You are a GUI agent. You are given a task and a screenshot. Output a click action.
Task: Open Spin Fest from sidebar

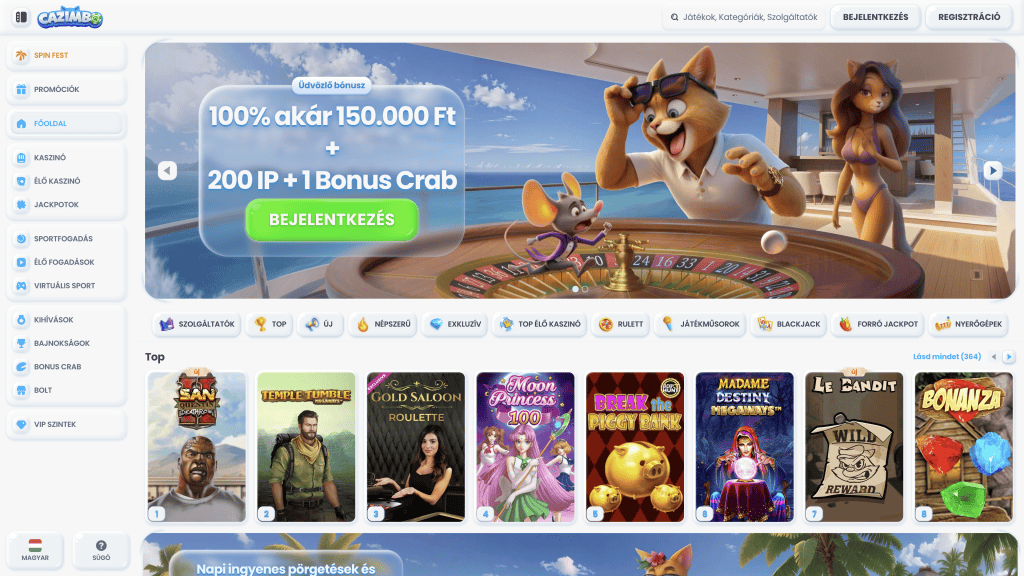[67, 56]
